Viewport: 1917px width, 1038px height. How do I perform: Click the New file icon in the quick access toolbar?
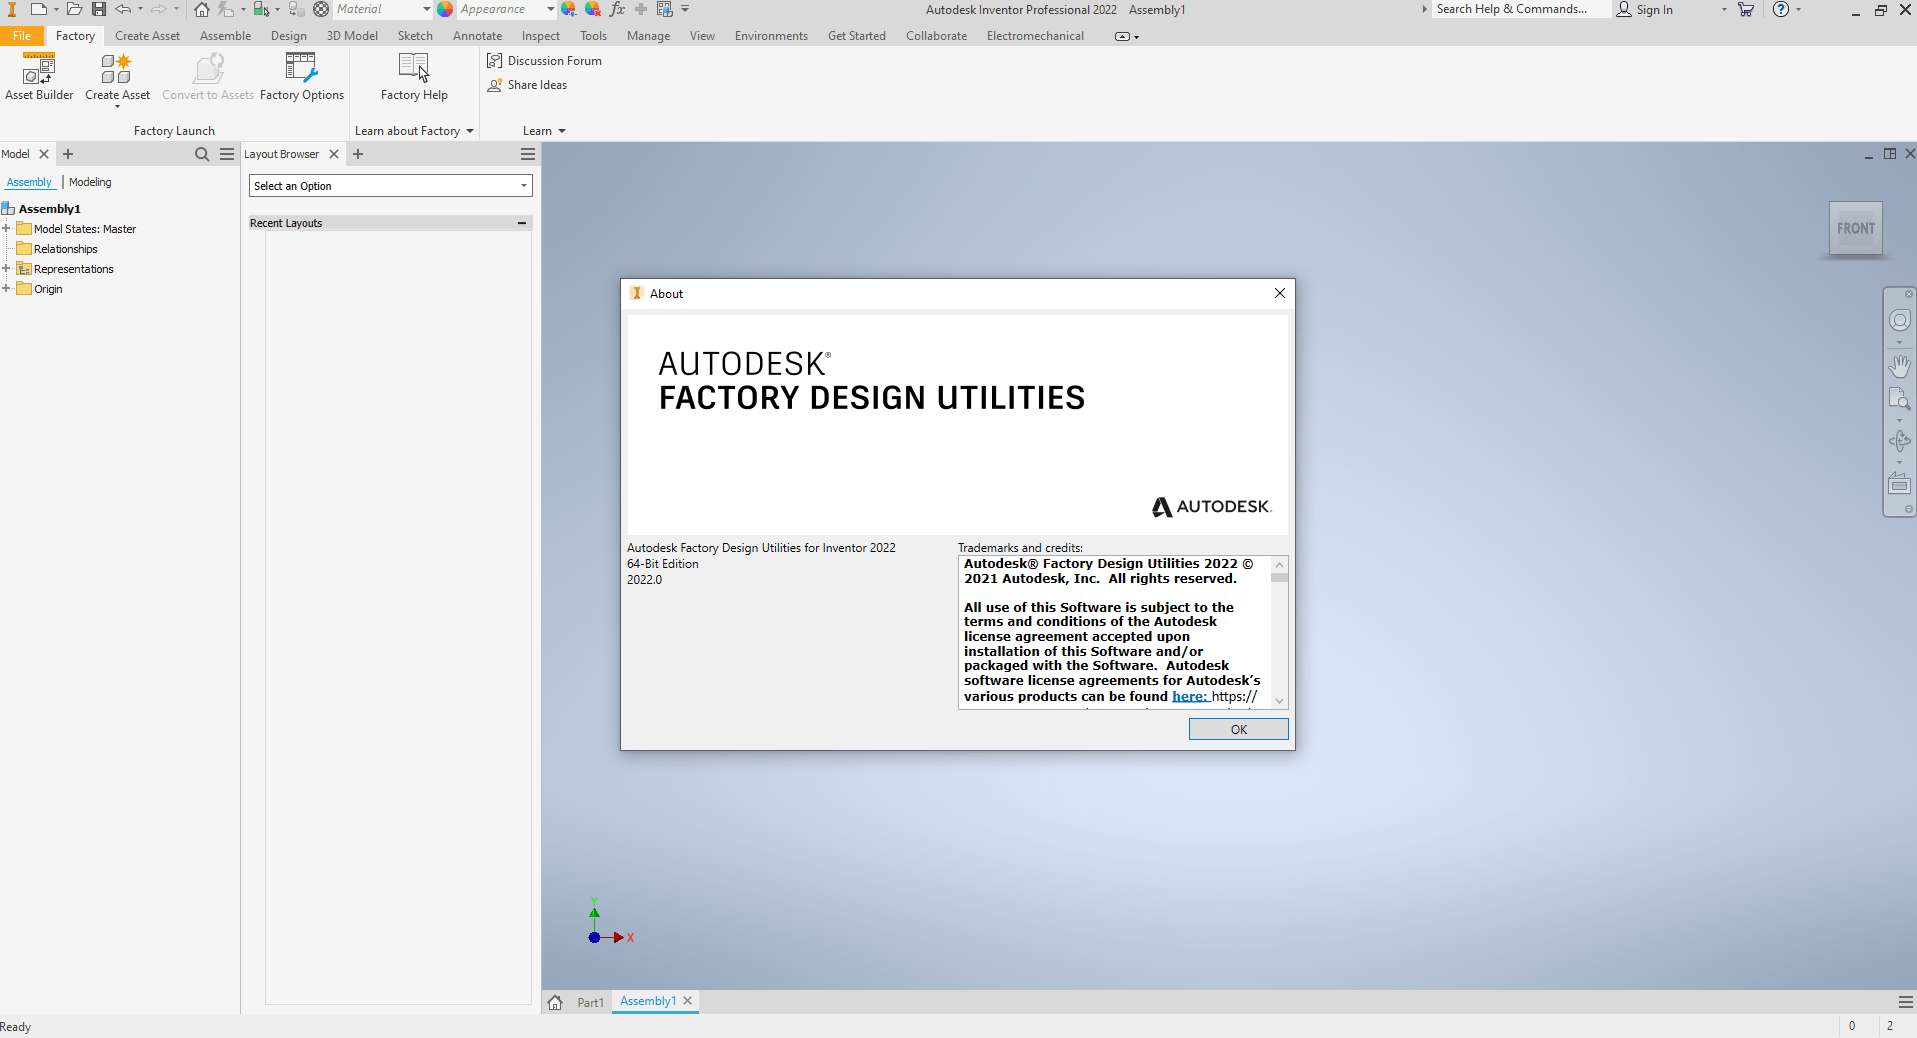coord(38,9)
